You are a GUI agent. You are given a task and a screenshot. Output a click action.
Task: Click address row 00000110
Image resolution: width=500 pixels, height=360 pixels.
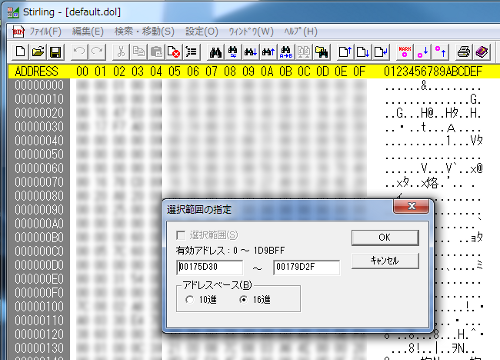tap(39, 321)
